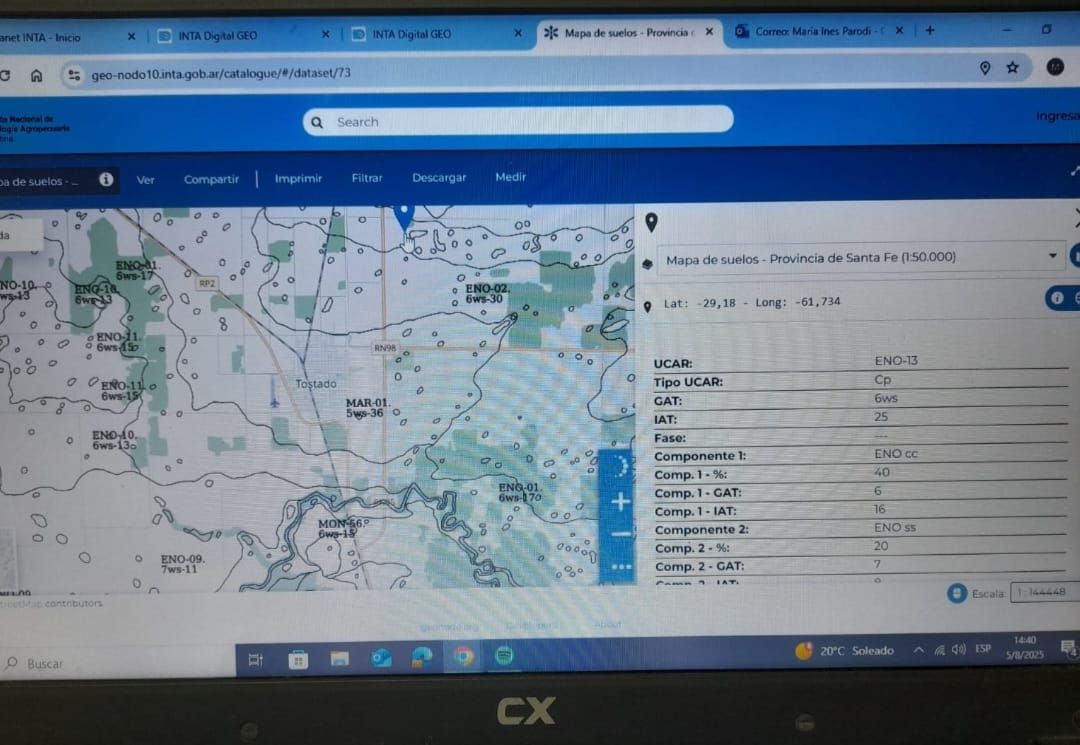This screenshot has height=745, width=1080.
Task: Activate the Medir measurement tool
Action: point(510,177)
